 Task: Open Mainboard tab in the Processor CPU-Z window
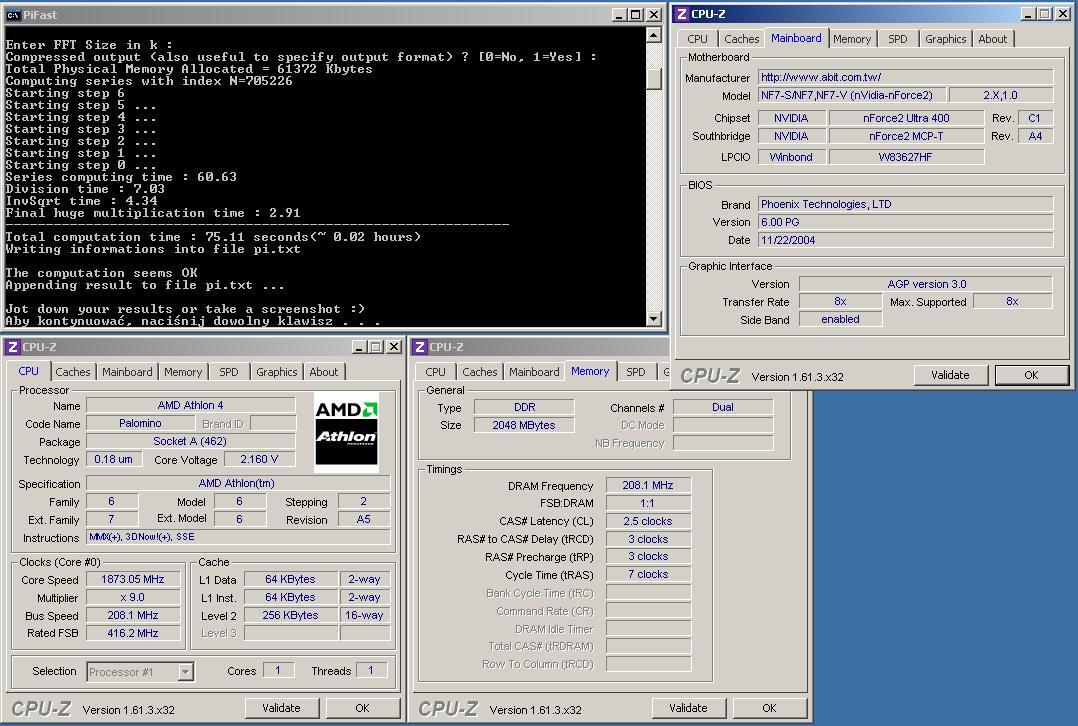coord(127,372)
